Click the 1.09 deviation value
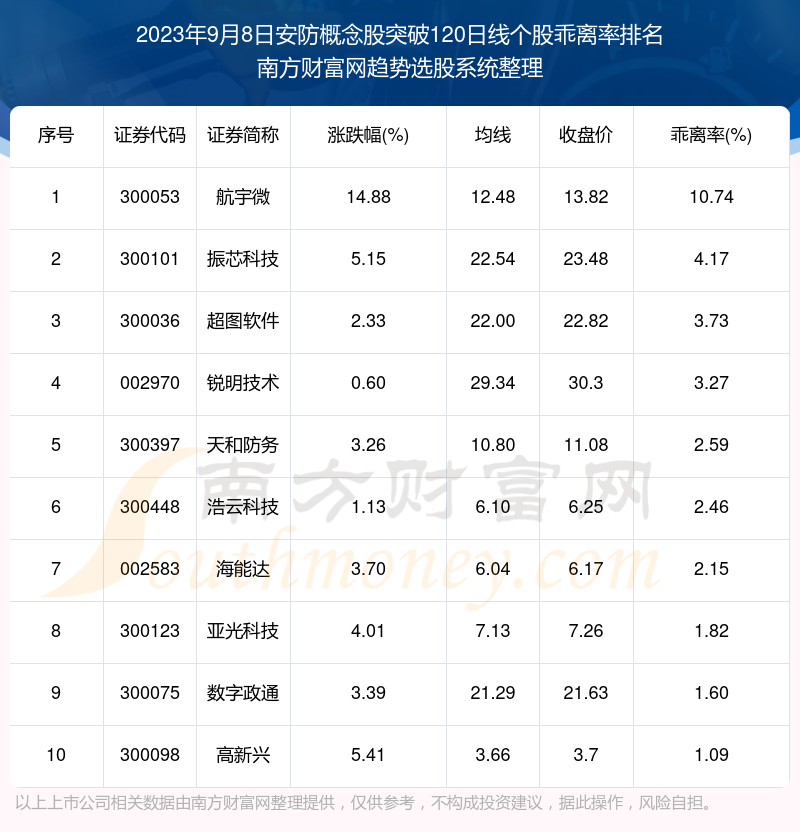This screenshot has height=832, width=800. pyautogui.click(x=711, y=755)
